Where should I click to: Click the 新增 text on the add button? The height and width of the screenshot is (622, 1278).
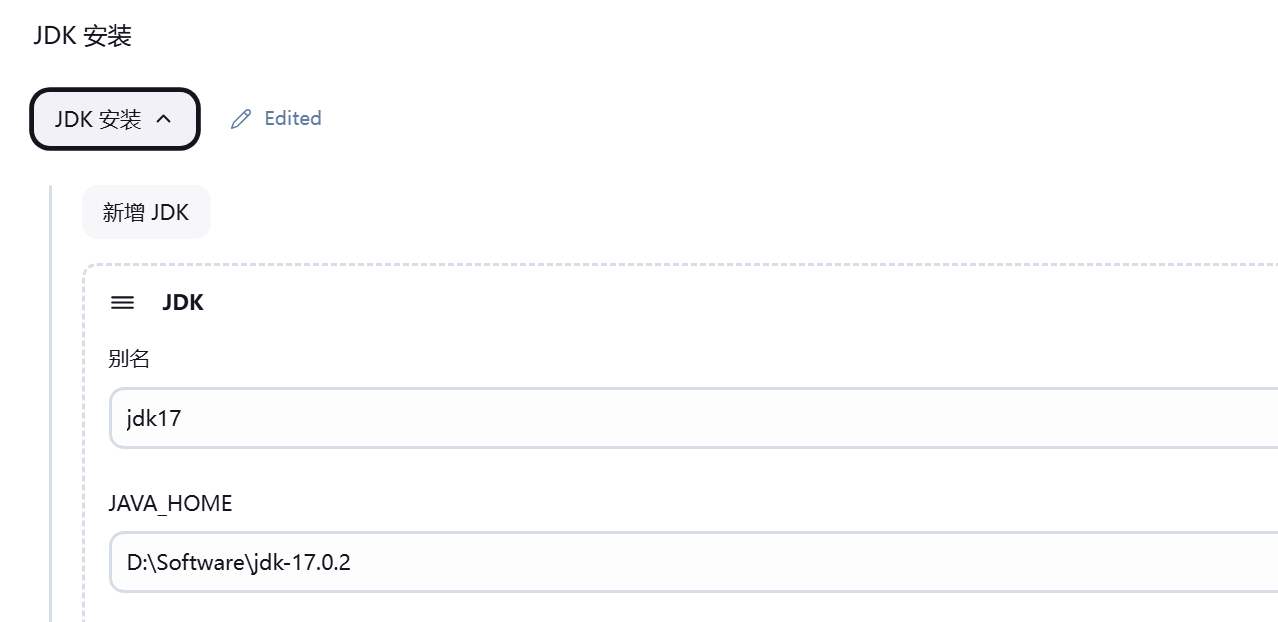124,212
